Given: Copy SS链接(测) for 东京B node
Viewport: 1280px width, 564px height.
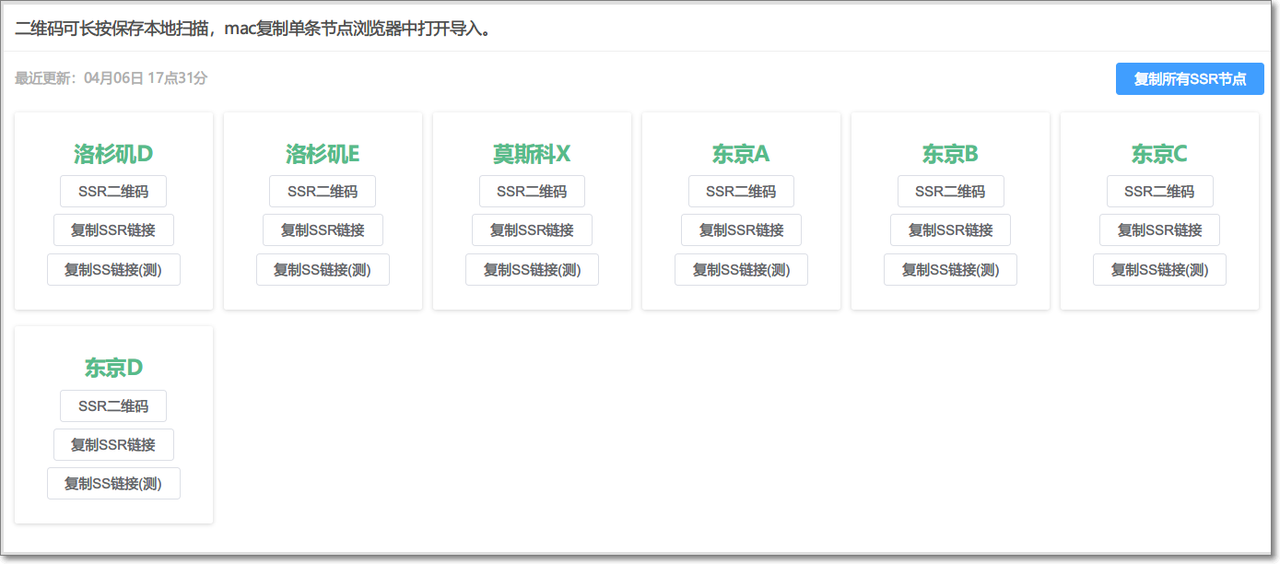Looking at the screenshot, I should [x=950, y=269].
